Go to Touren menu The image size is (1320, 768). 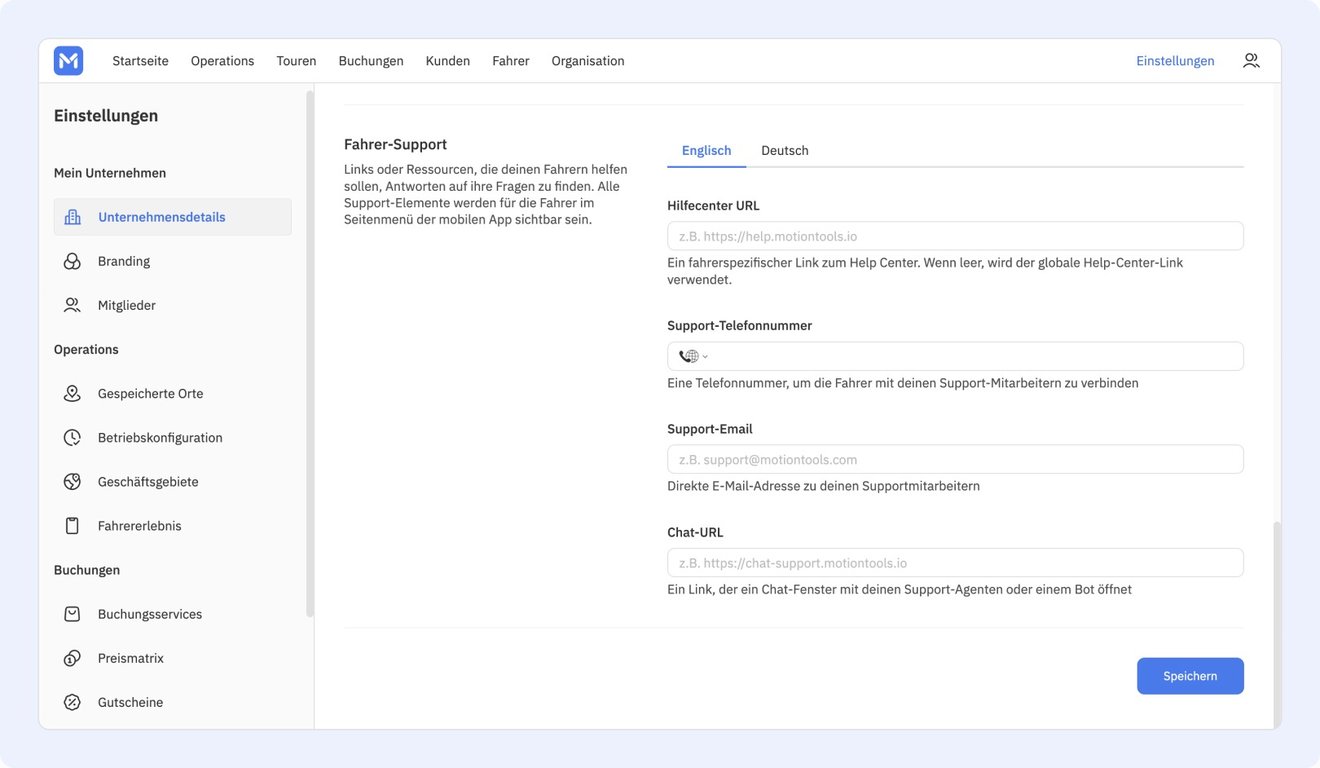[x=296, y=61]
